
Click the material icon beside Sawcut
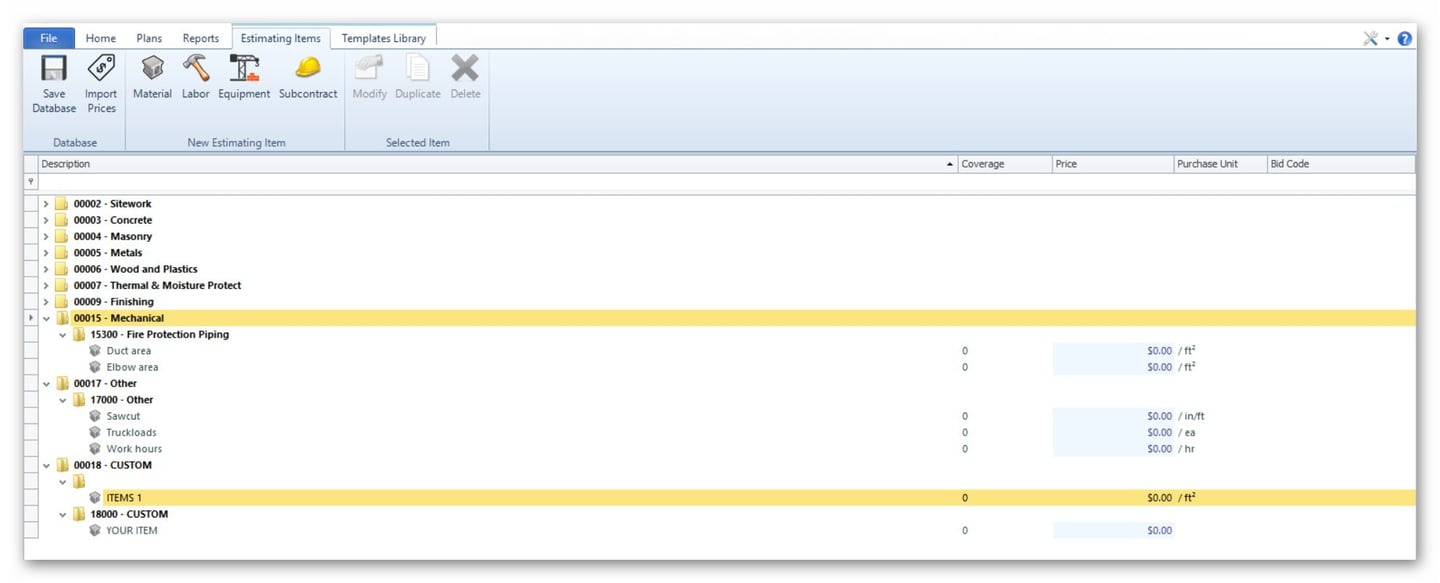(95, 416)
